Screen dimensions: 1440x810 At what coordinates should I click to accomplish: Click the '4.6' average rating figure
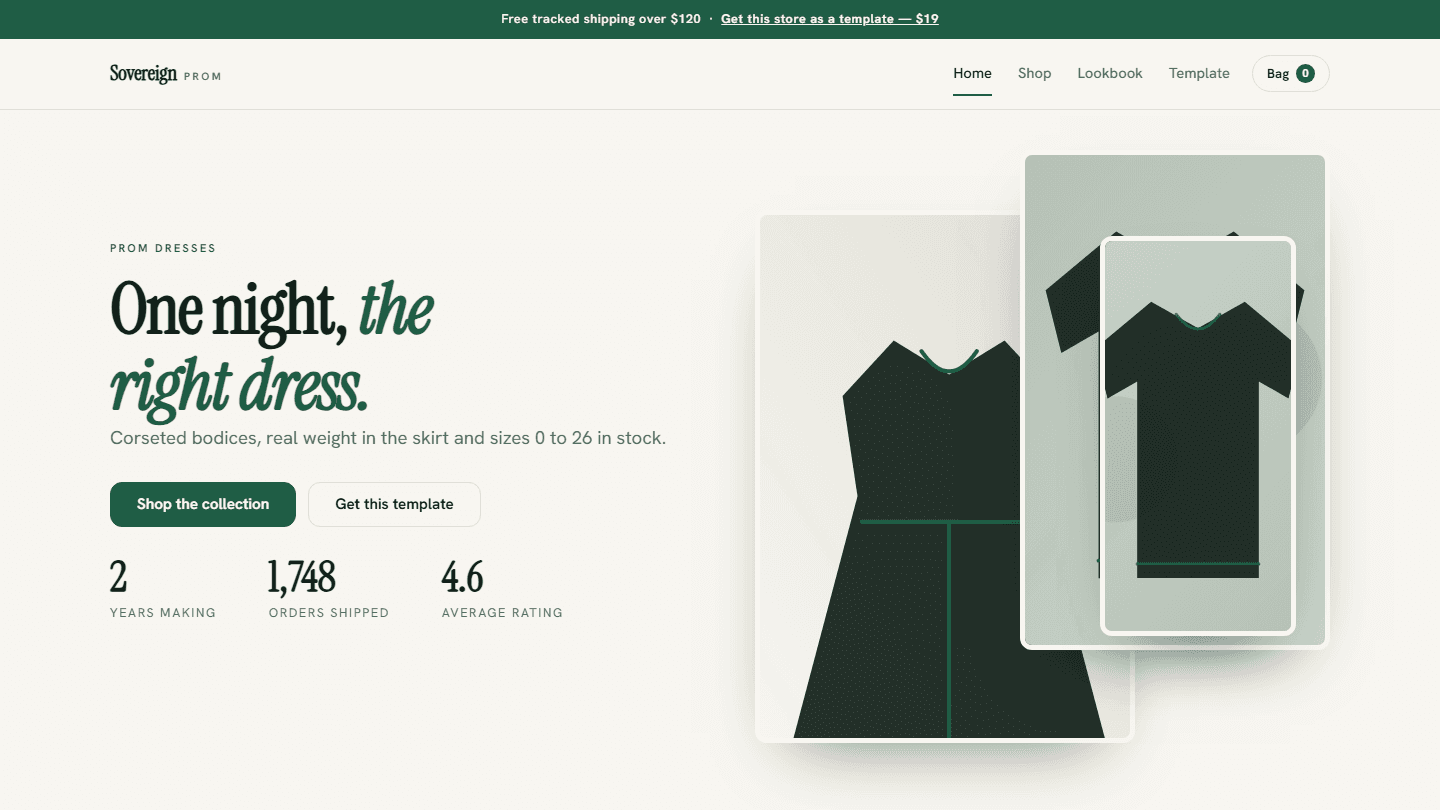(463, 577)
